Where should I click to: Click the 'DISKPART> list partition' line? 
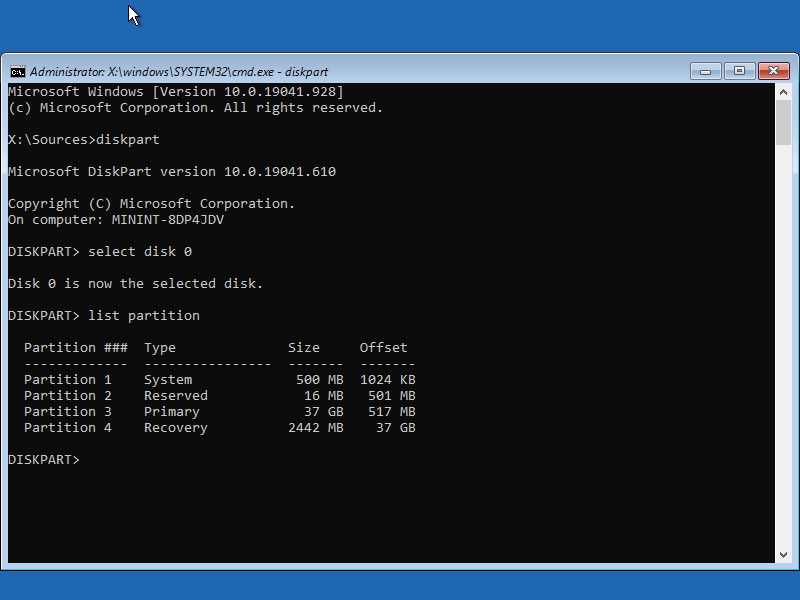tap(104, 315)
